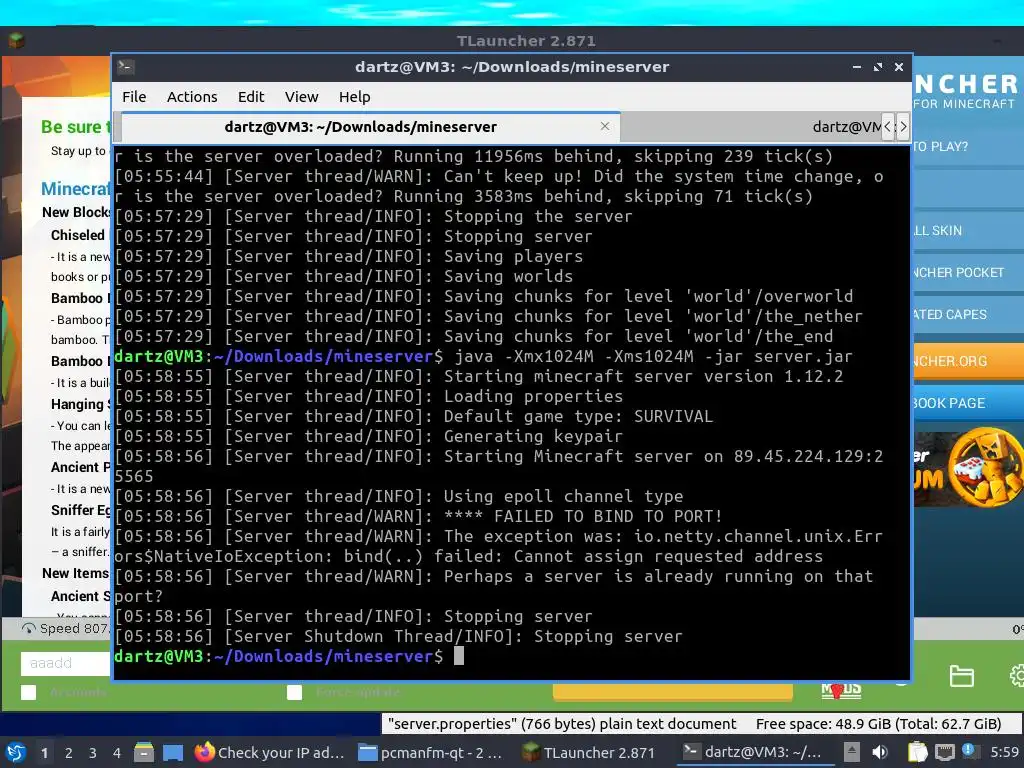
Task: Switch to workspace 3
Action: [93, 753]
